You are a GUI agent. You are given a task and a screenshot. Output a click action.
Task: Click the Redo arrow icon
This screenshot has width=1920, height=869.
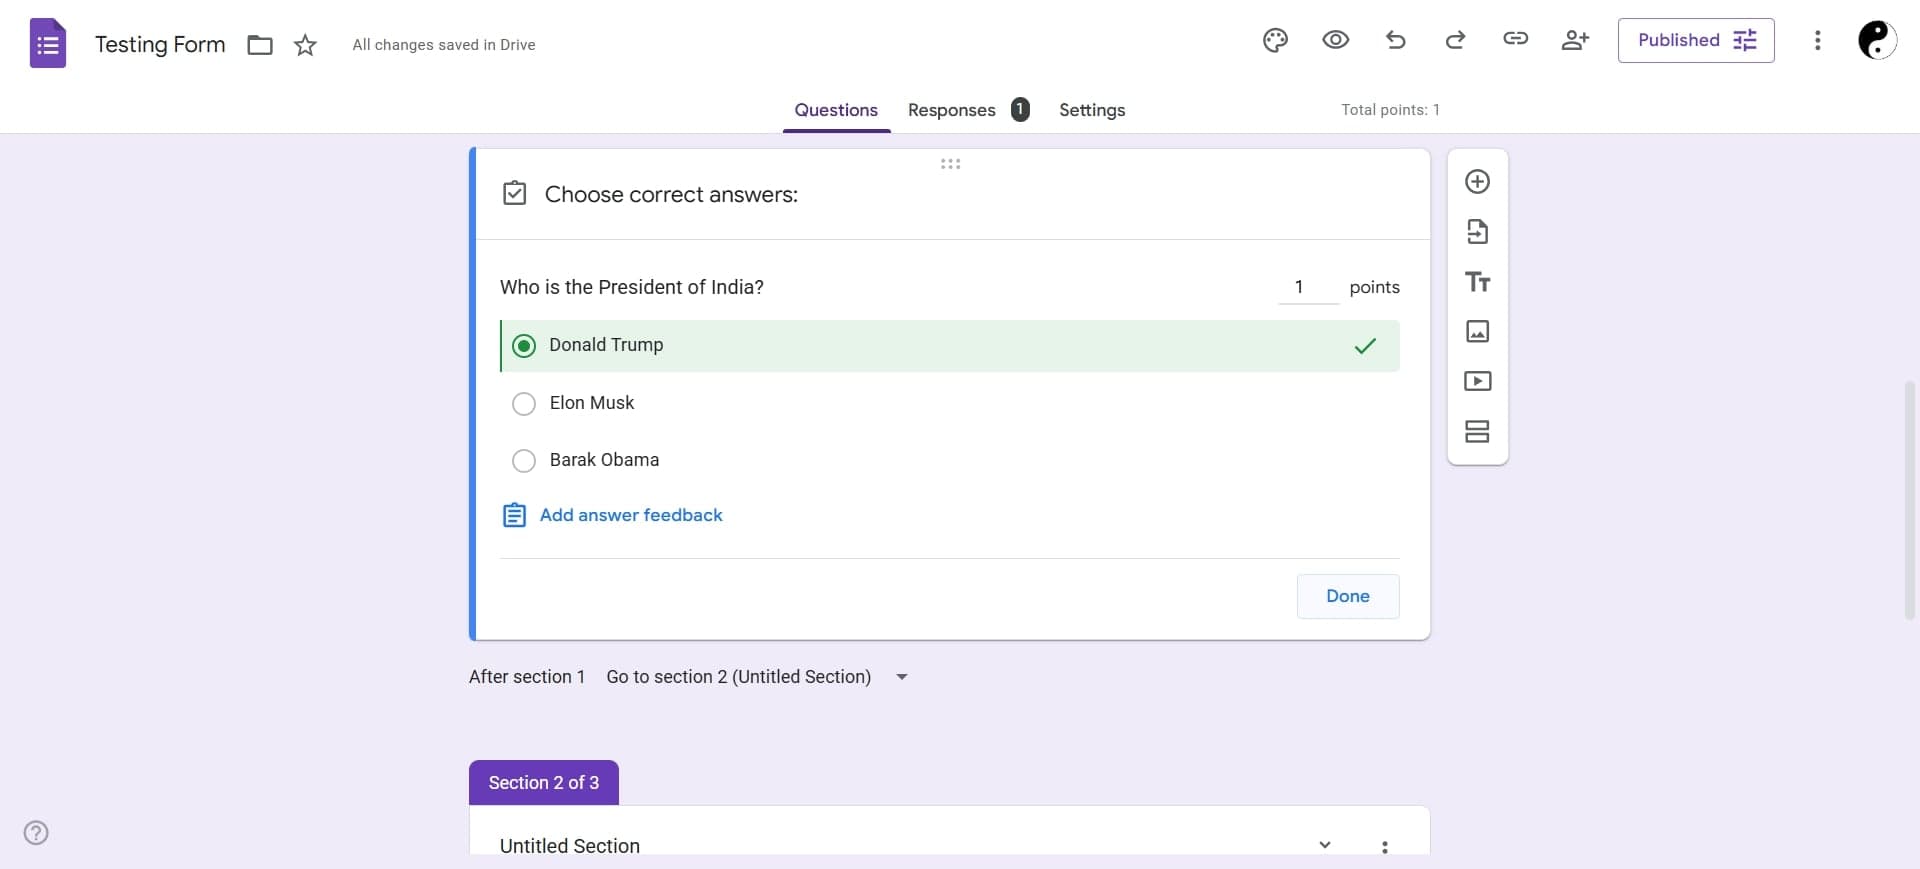point(1455,40)
